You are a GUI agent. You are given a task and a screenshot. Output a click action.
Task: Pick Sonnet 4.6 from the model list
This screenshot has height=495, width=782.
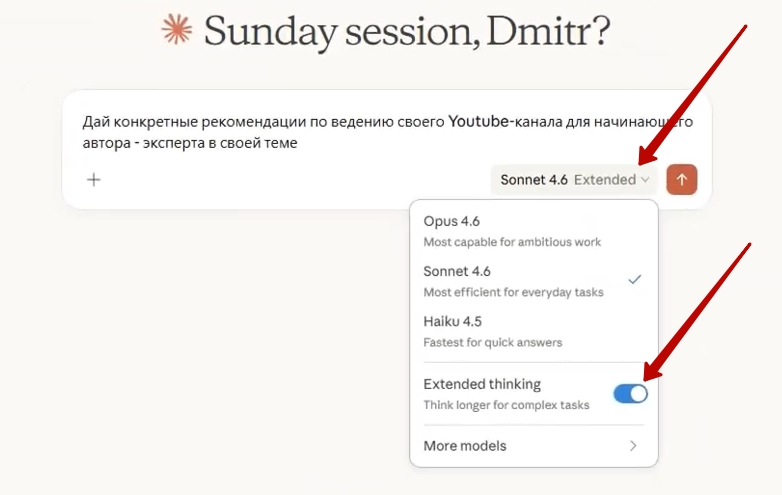[457, 271]
